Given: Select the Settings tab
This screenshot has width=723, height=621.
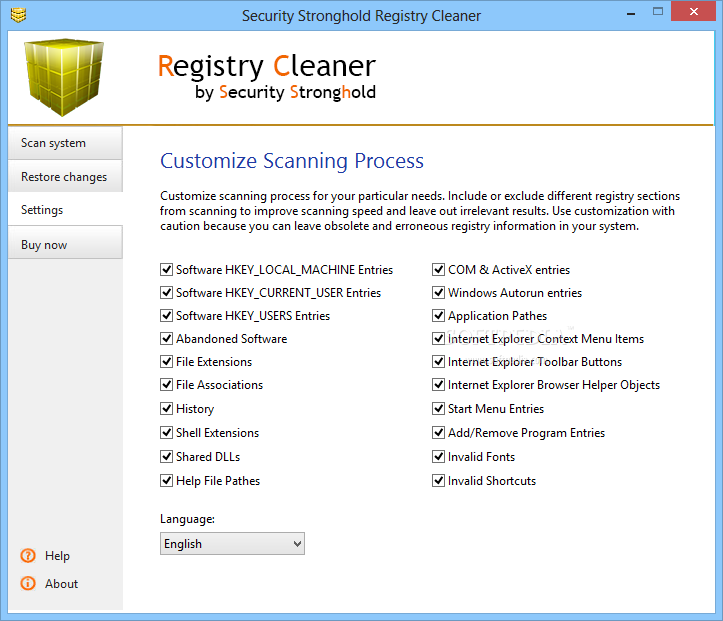Looking at the screenshot, I should point(65,210).
